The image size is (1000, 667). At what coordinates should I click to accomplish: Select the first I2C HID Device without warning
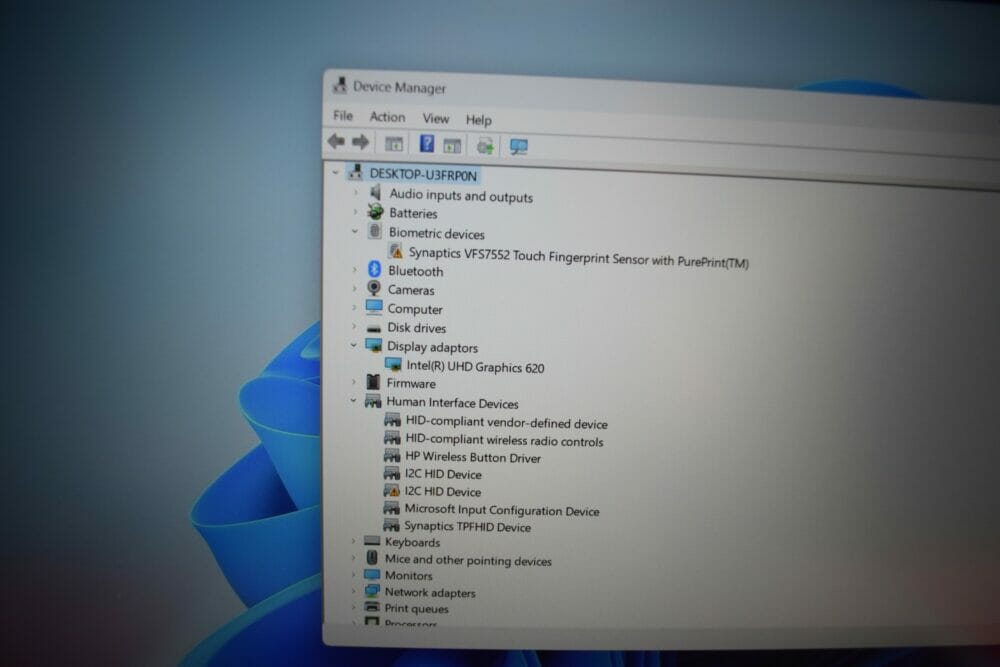(x=443, y=474)
